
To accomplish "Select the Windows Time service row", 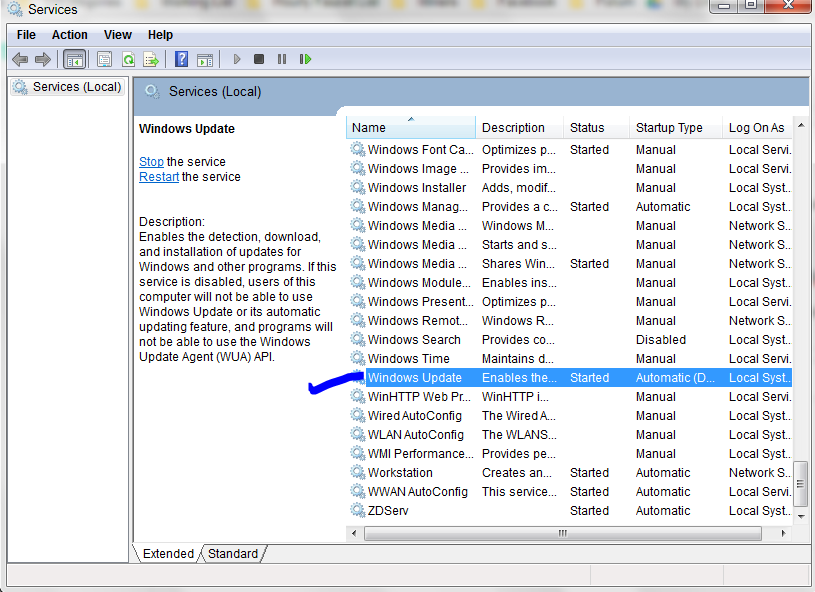I will point(569,359).
